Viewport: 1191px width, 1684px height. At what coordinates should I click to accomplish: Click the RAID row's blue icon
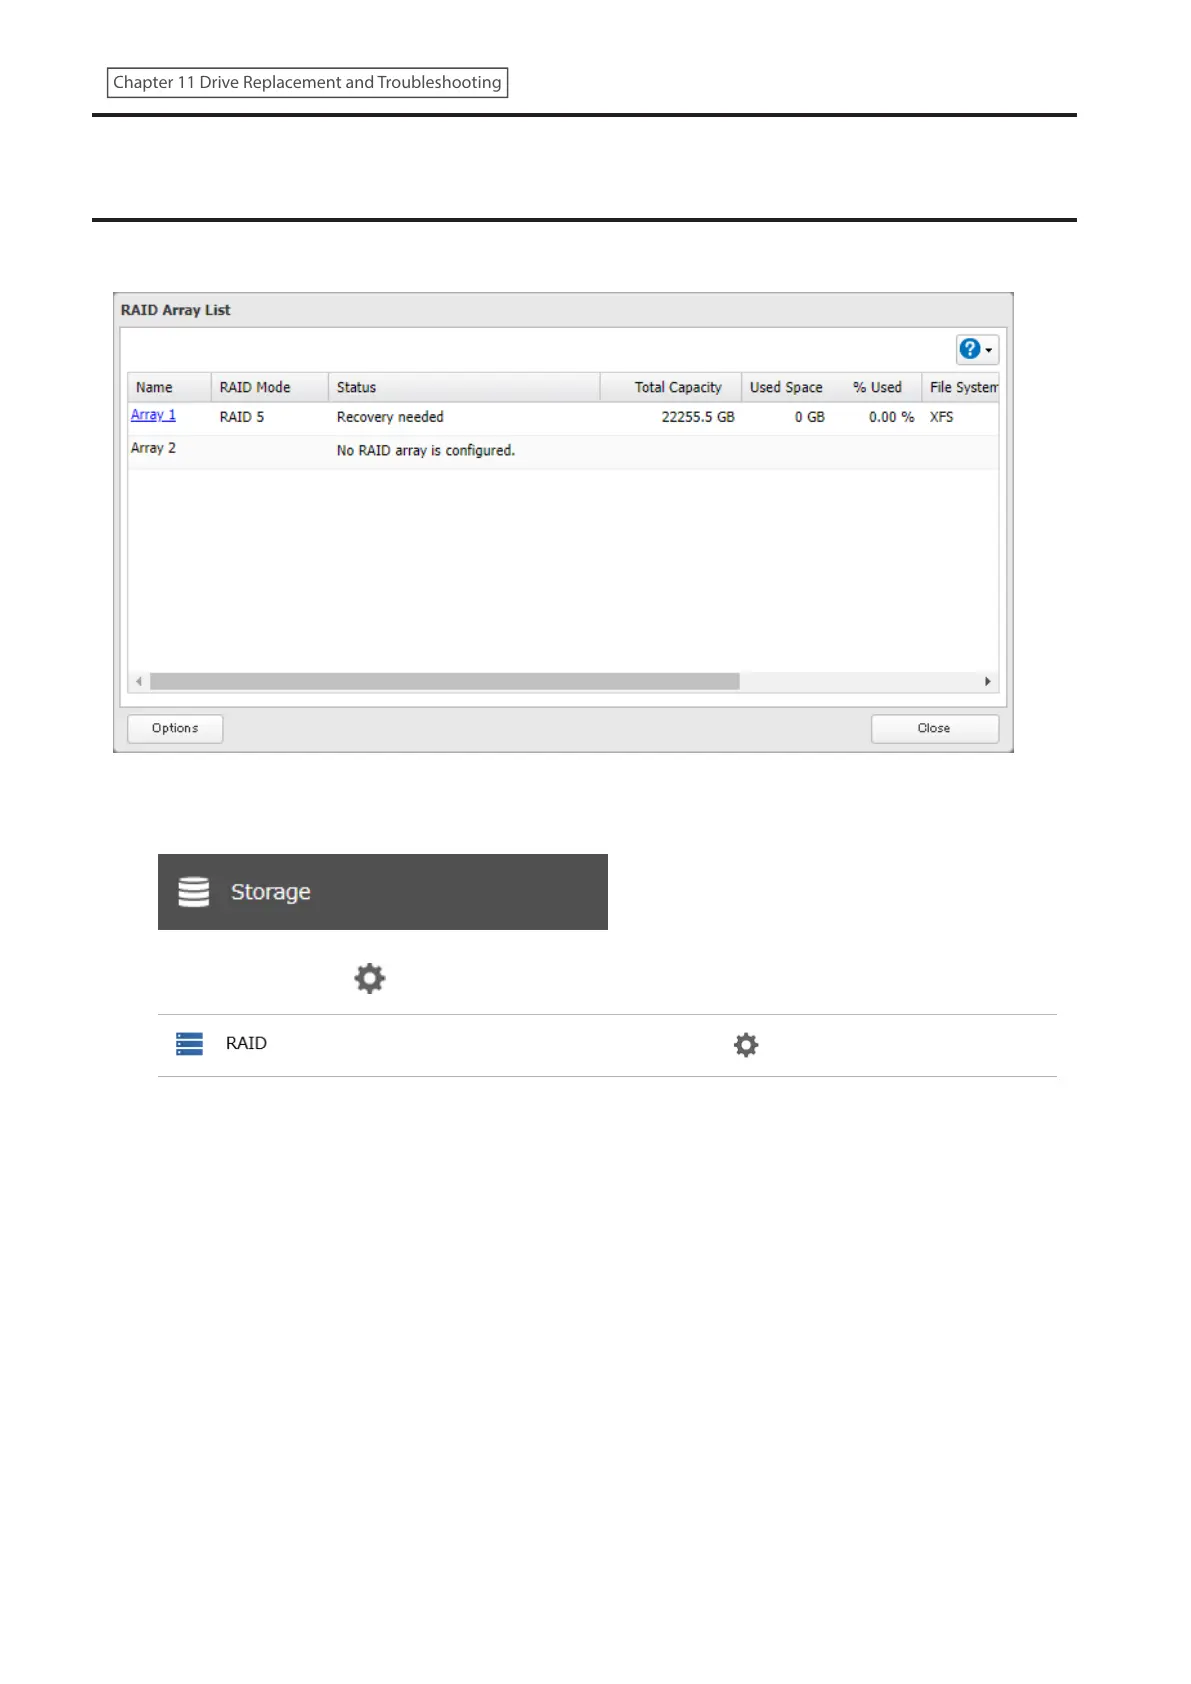pos(190,1044)
